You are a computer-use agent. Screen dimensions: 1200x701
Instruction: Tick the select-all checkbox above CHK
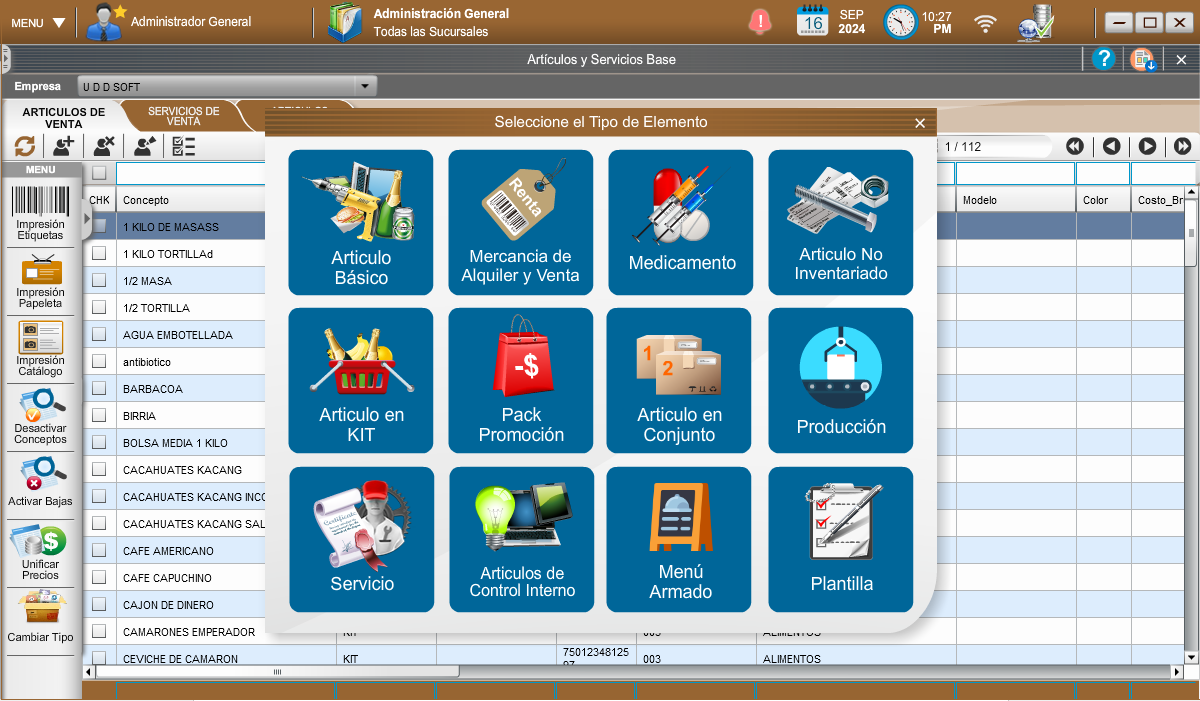pos(99,173)
